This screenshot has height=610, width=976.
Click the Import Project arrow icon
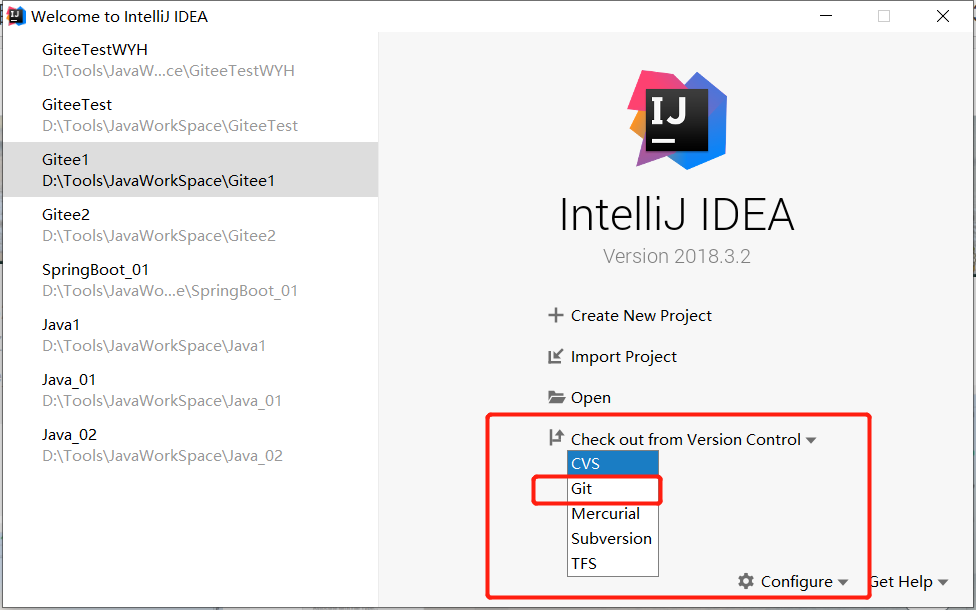pyautogui.click(x=555, y=357)
